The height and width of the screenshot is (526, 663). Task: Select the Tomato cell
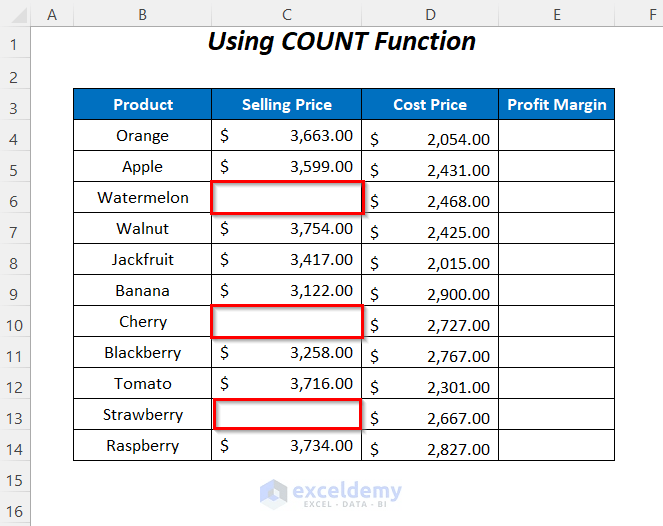142,384
